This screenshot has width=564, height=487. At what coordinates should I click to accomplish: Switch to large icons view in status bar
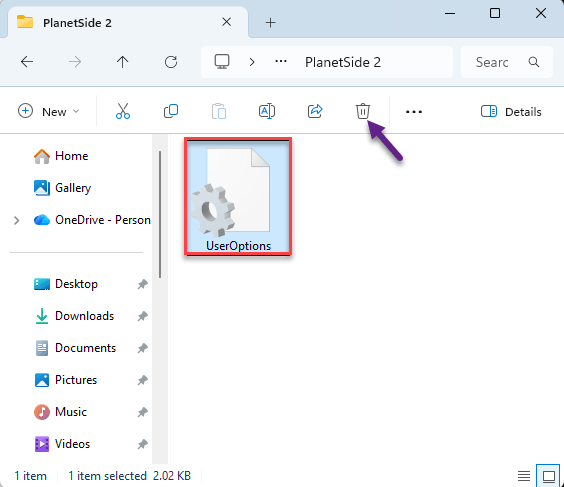coord(549,476)
